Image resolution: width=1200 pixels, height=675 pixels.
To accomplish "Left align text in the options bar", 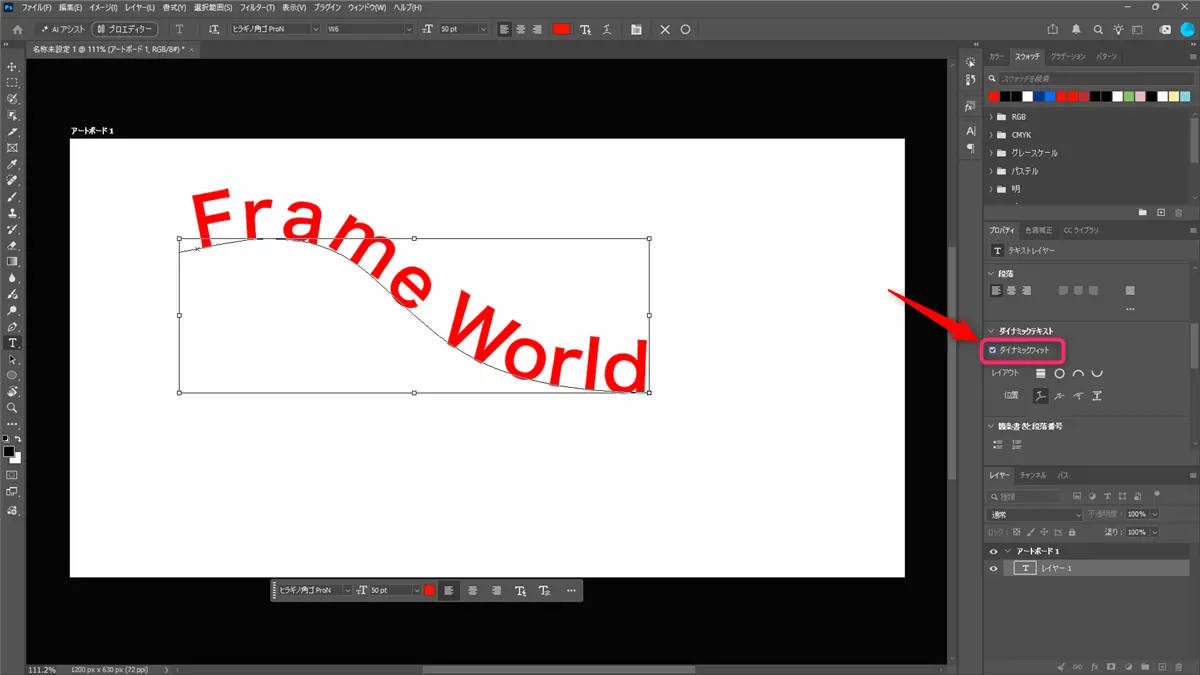I will tap(504, 29).
